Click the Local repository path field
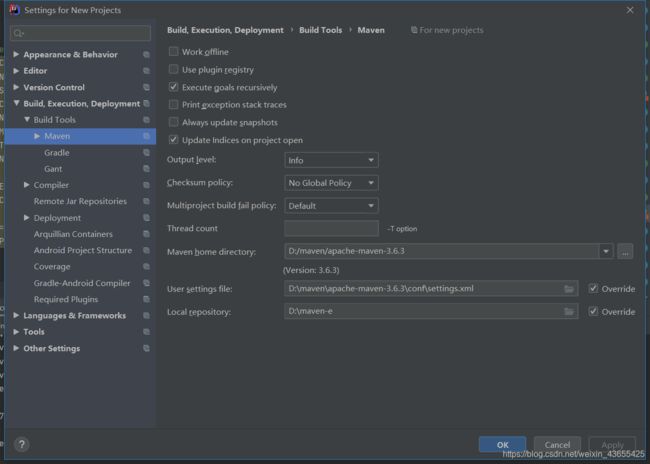 431,311
